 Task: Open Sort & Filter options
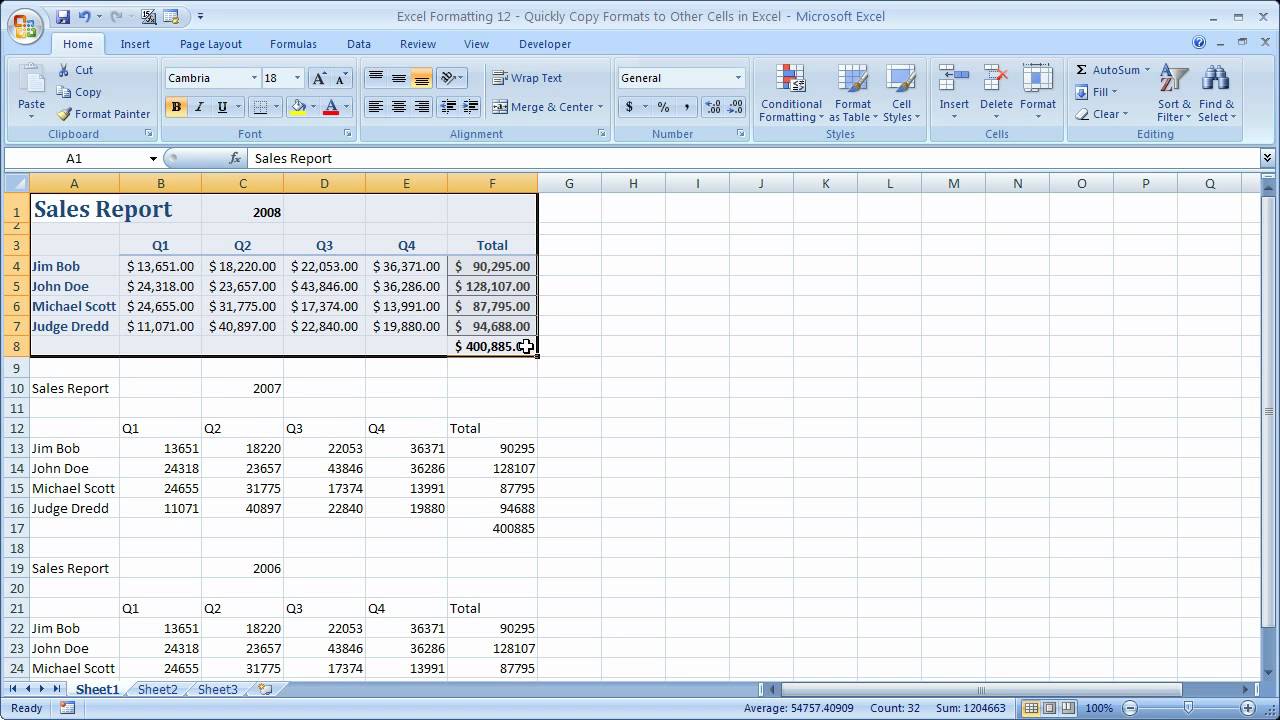[x=1174, y=94]
